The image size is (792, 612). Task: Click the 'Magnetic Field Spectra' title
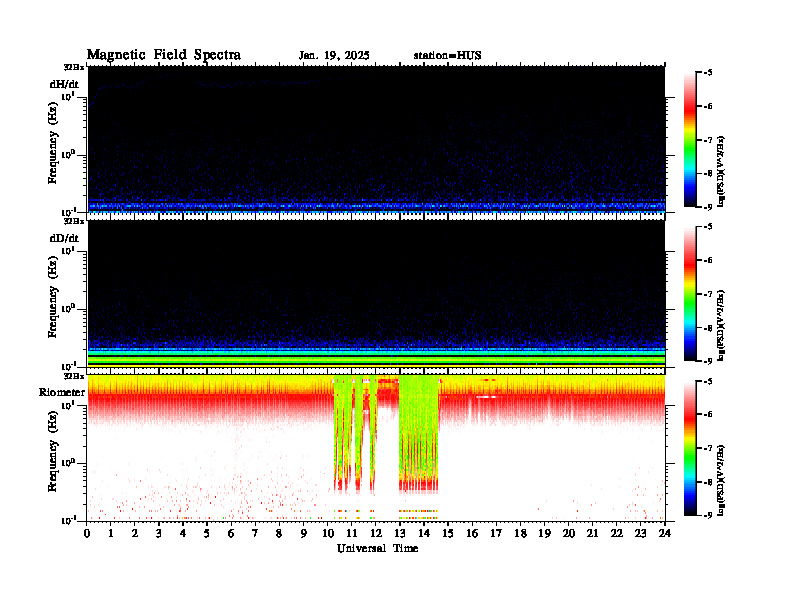coord(164,55)
